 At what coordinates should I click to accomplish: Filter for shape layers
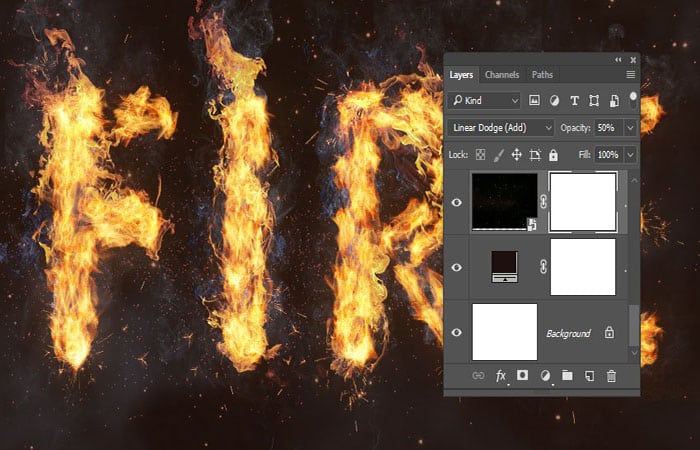pyautogui.click(x=594, y=101)
